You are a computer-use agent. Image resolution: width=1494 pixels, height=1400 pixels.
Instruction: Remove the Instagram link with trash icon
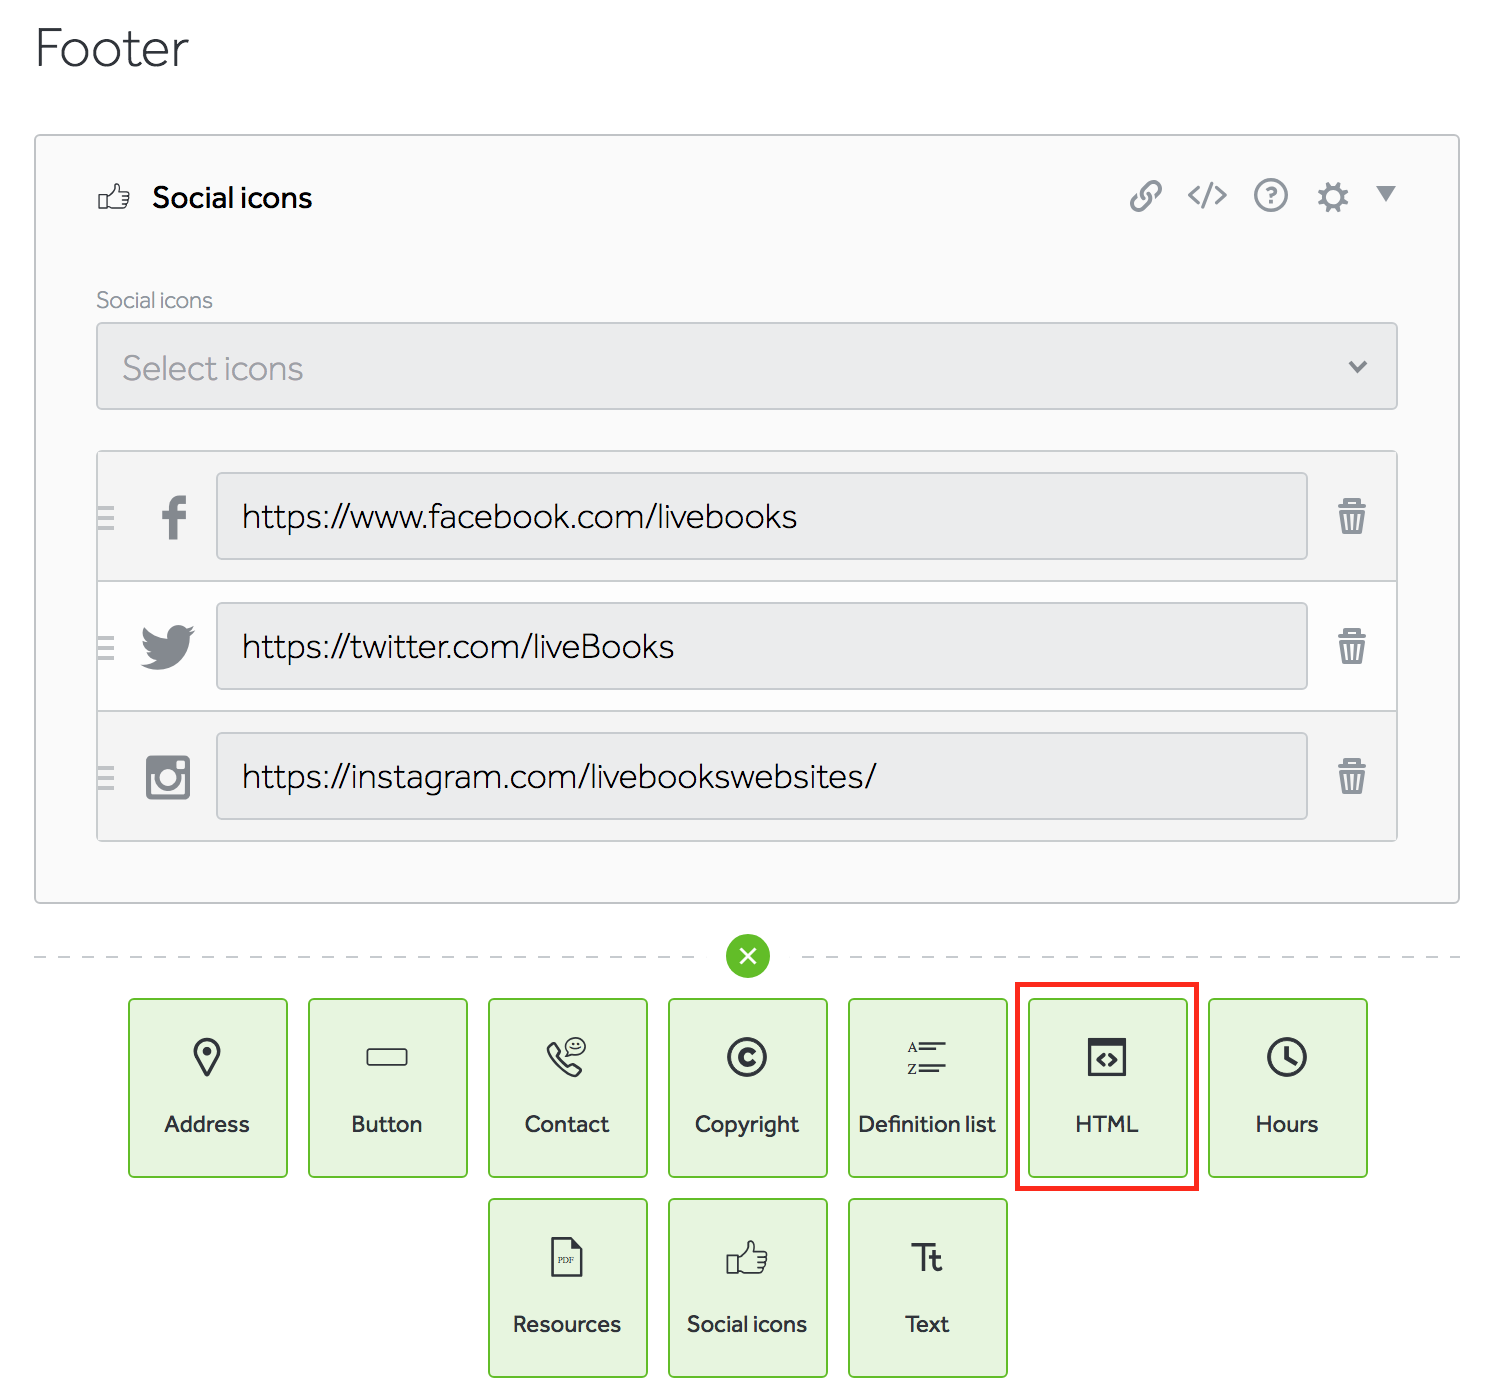1351,776
